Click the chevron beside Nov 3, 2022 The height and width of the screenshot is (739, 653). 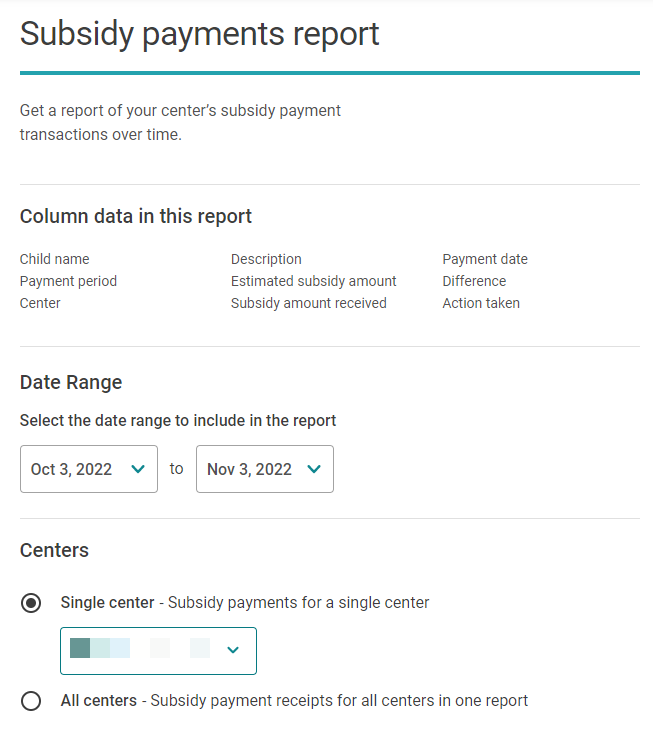[314, 469]
